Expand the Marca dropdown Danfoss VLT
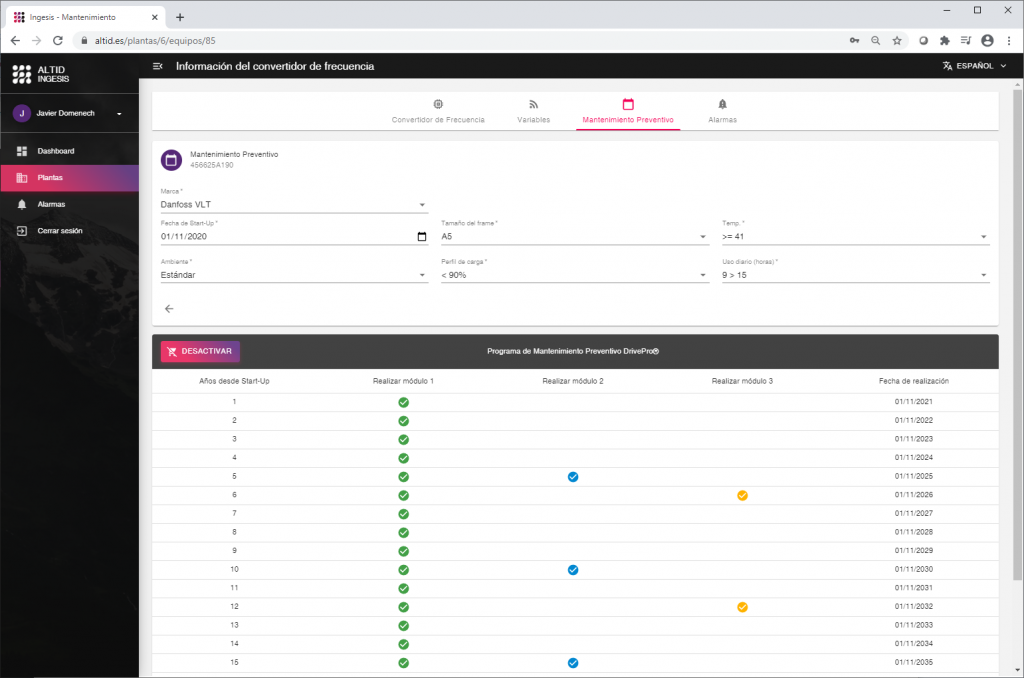 click(x=293, y=205)
